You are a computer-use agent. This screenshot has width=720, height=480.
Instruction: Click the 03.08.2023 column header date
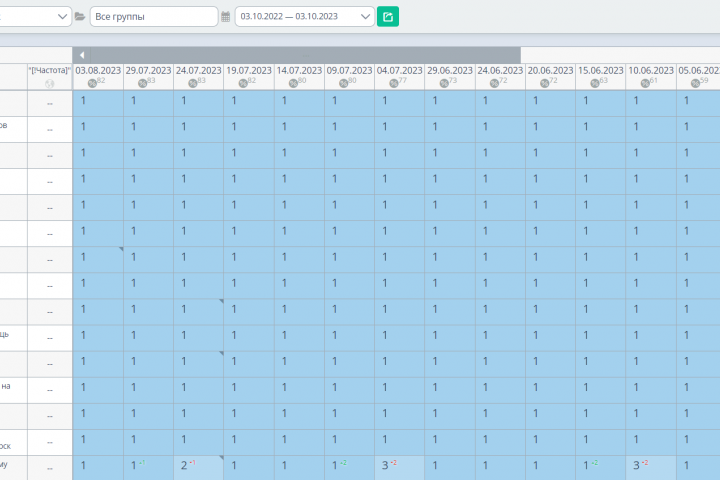(98, 70)
